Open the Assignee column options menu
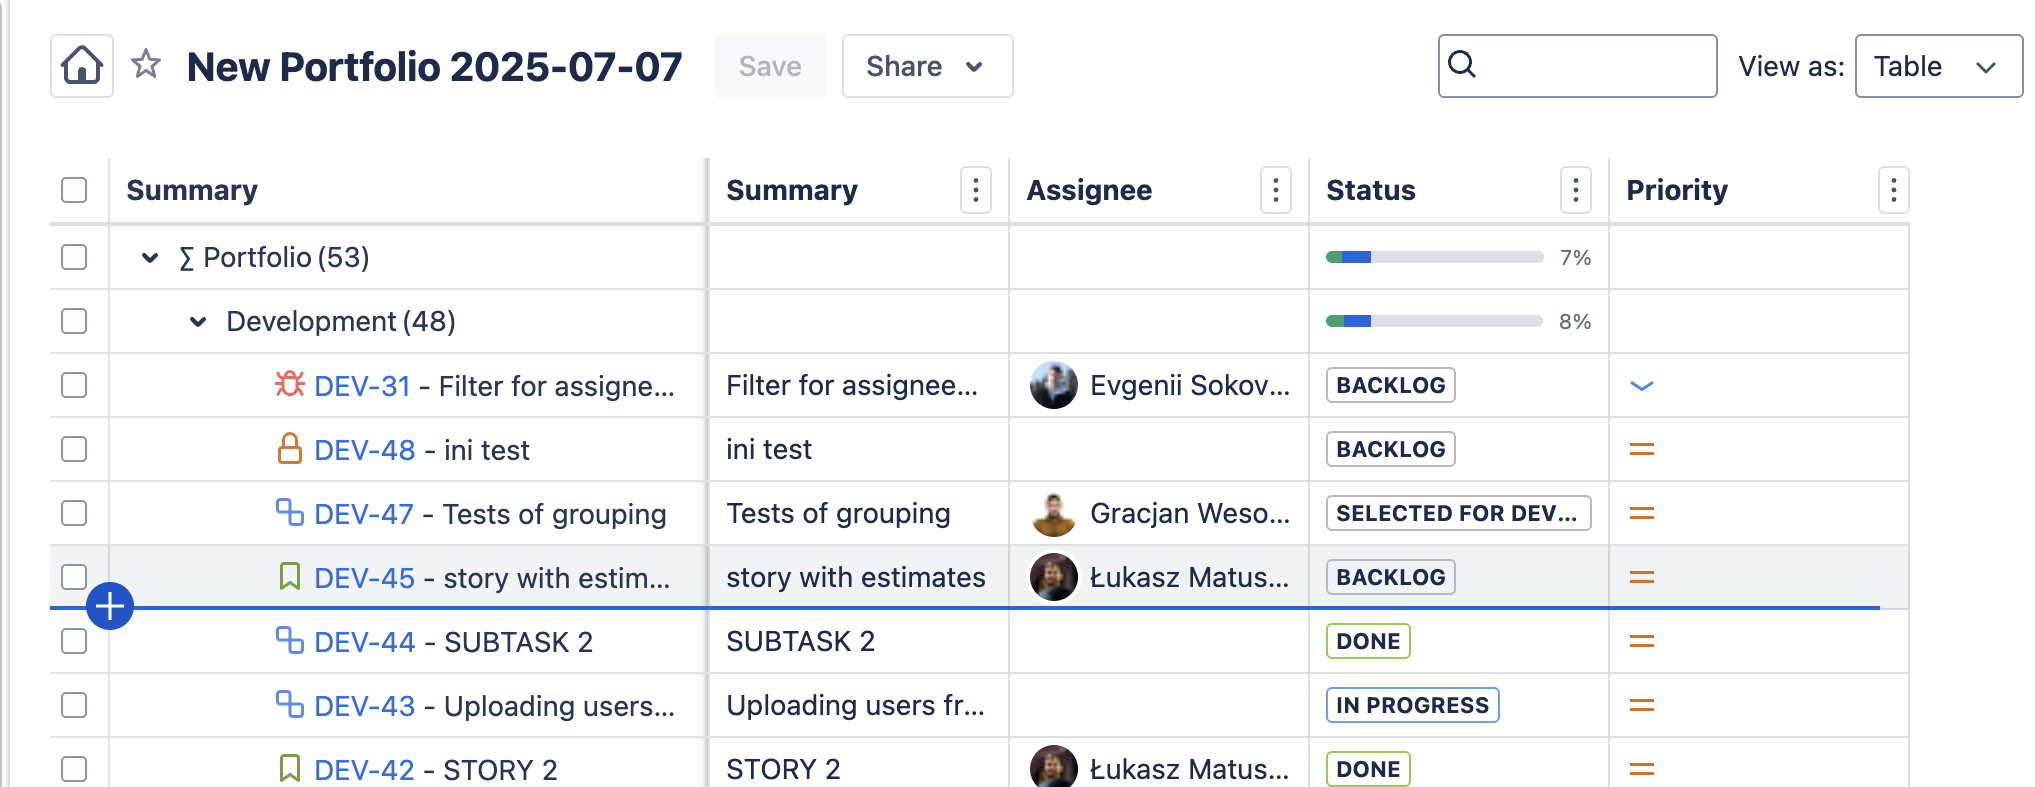This screenshot has width=2035, height=787. coord(1275,190)
